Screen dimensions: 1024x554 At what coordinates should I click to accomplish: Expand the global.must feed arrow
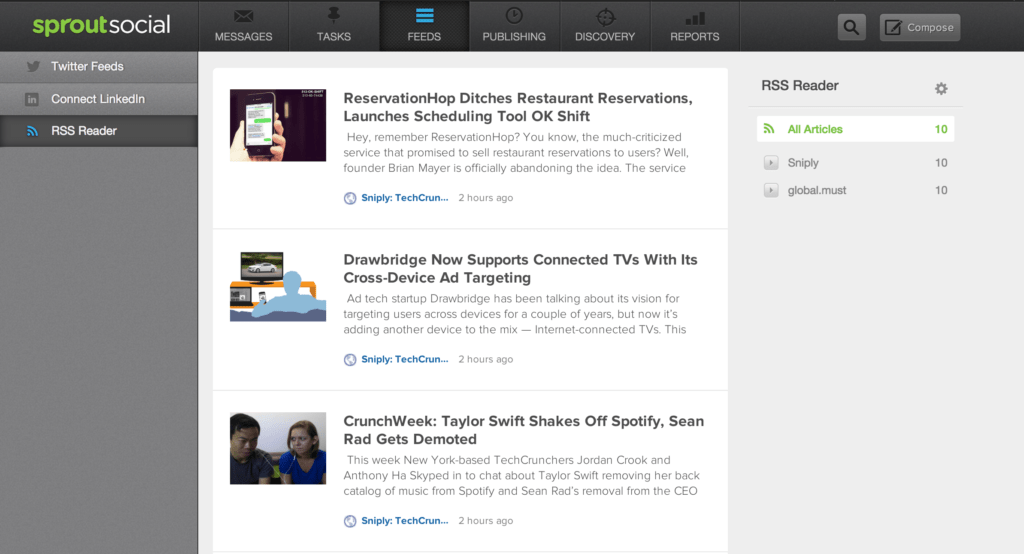770,190
